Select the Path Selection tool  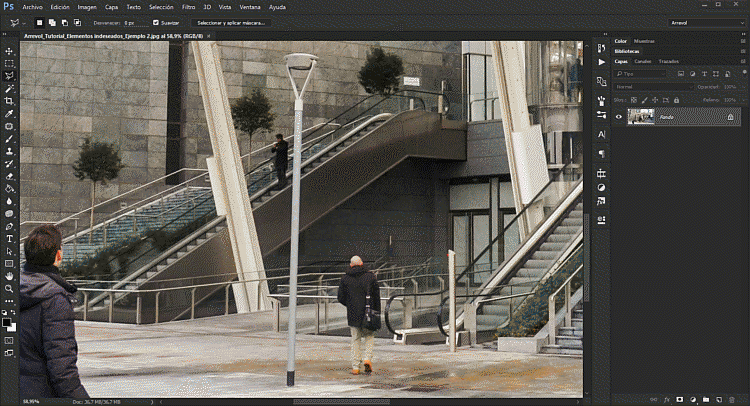[9, 251]
